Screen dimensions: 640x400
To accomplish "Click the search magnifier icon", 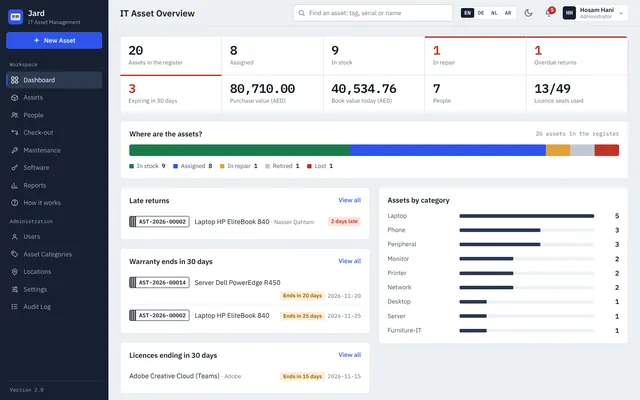I will coord(302,13).
